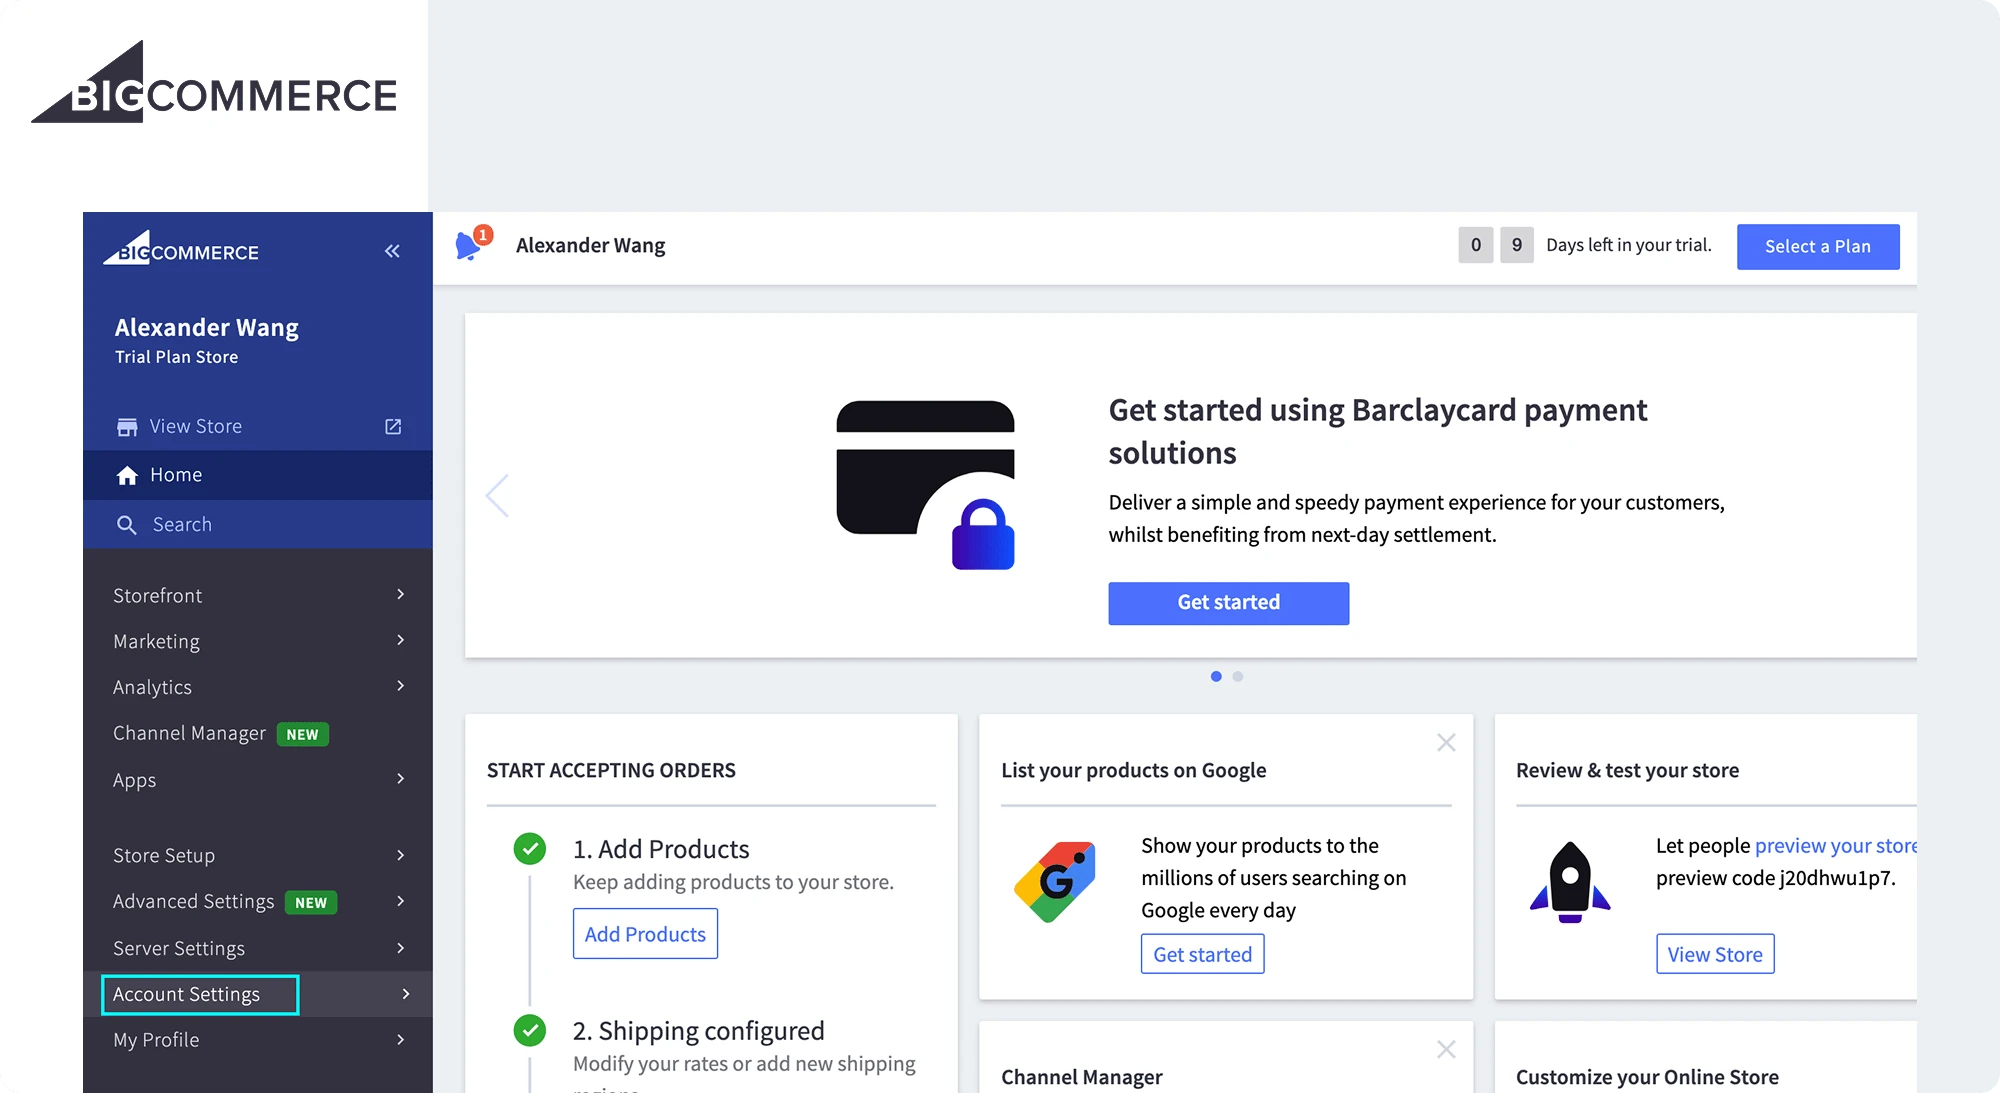The width and height of the screenshot is (2000, 1093).
Task: Collapse the sidebar with double-chevron icon
Action: tap(392, 251)
